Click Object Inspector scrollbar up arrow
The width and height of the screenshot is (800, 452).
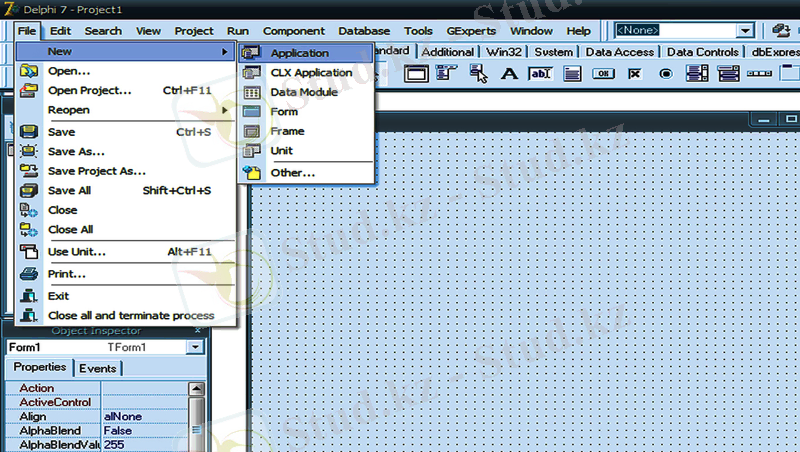tap(196, 389)
